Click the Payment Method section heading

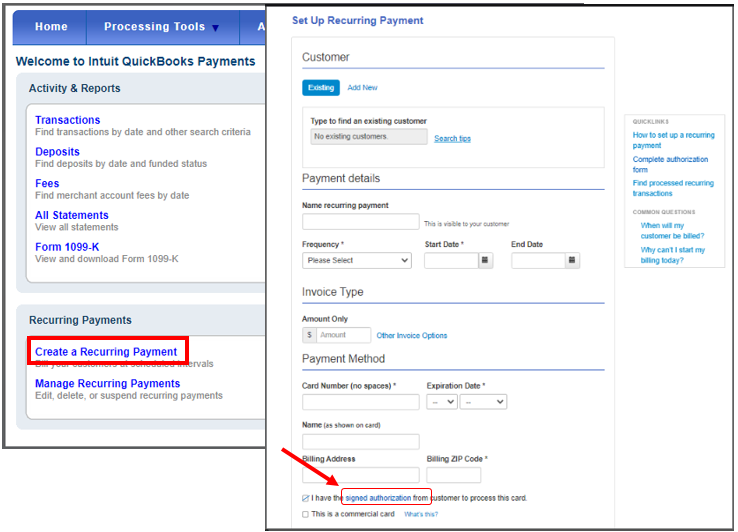pos(344,359)
